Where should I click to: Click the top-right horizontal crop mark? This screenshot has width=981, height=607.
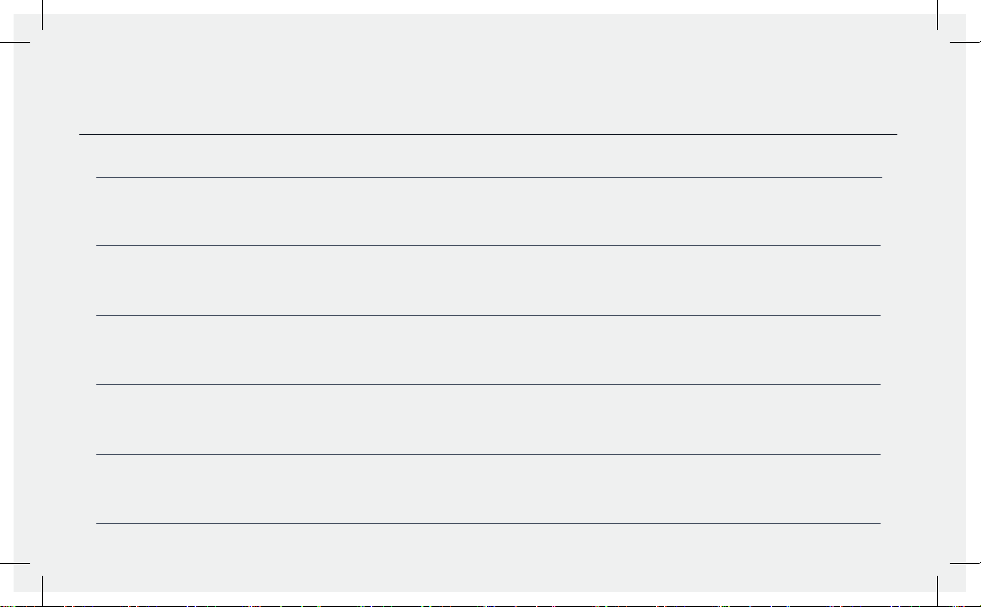[x=965, y=43]
